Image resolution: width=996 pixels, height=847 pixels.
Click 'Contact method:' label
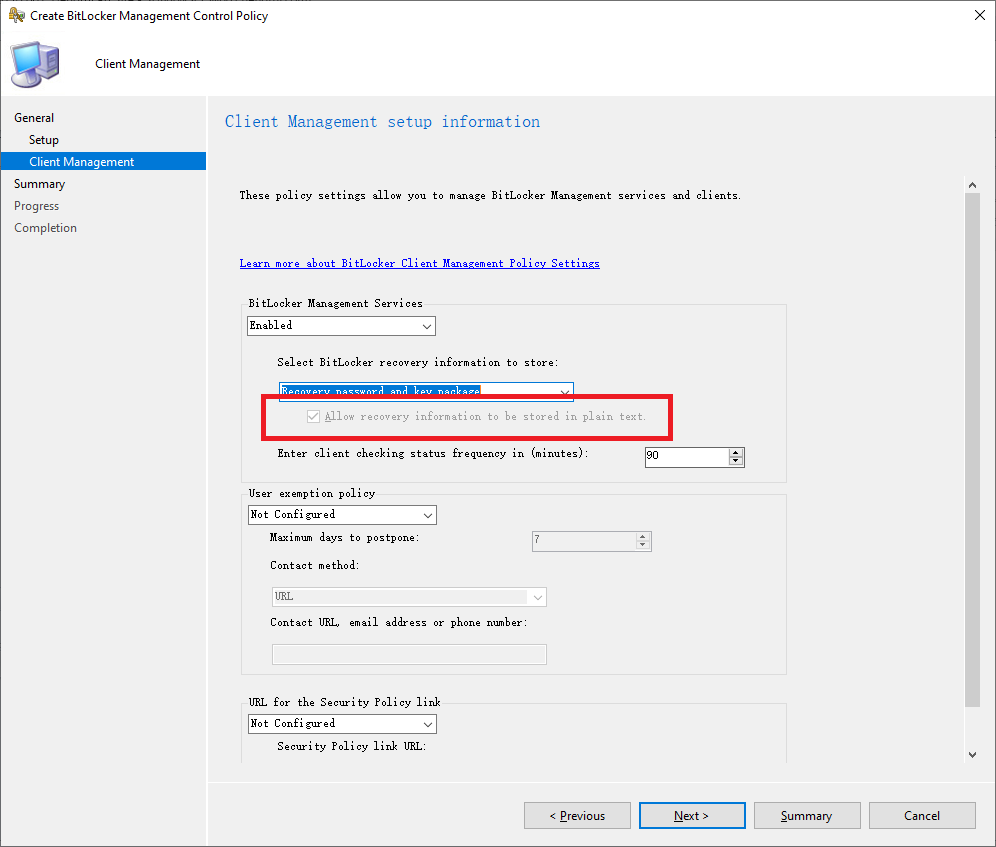click(x=314, y=566)
